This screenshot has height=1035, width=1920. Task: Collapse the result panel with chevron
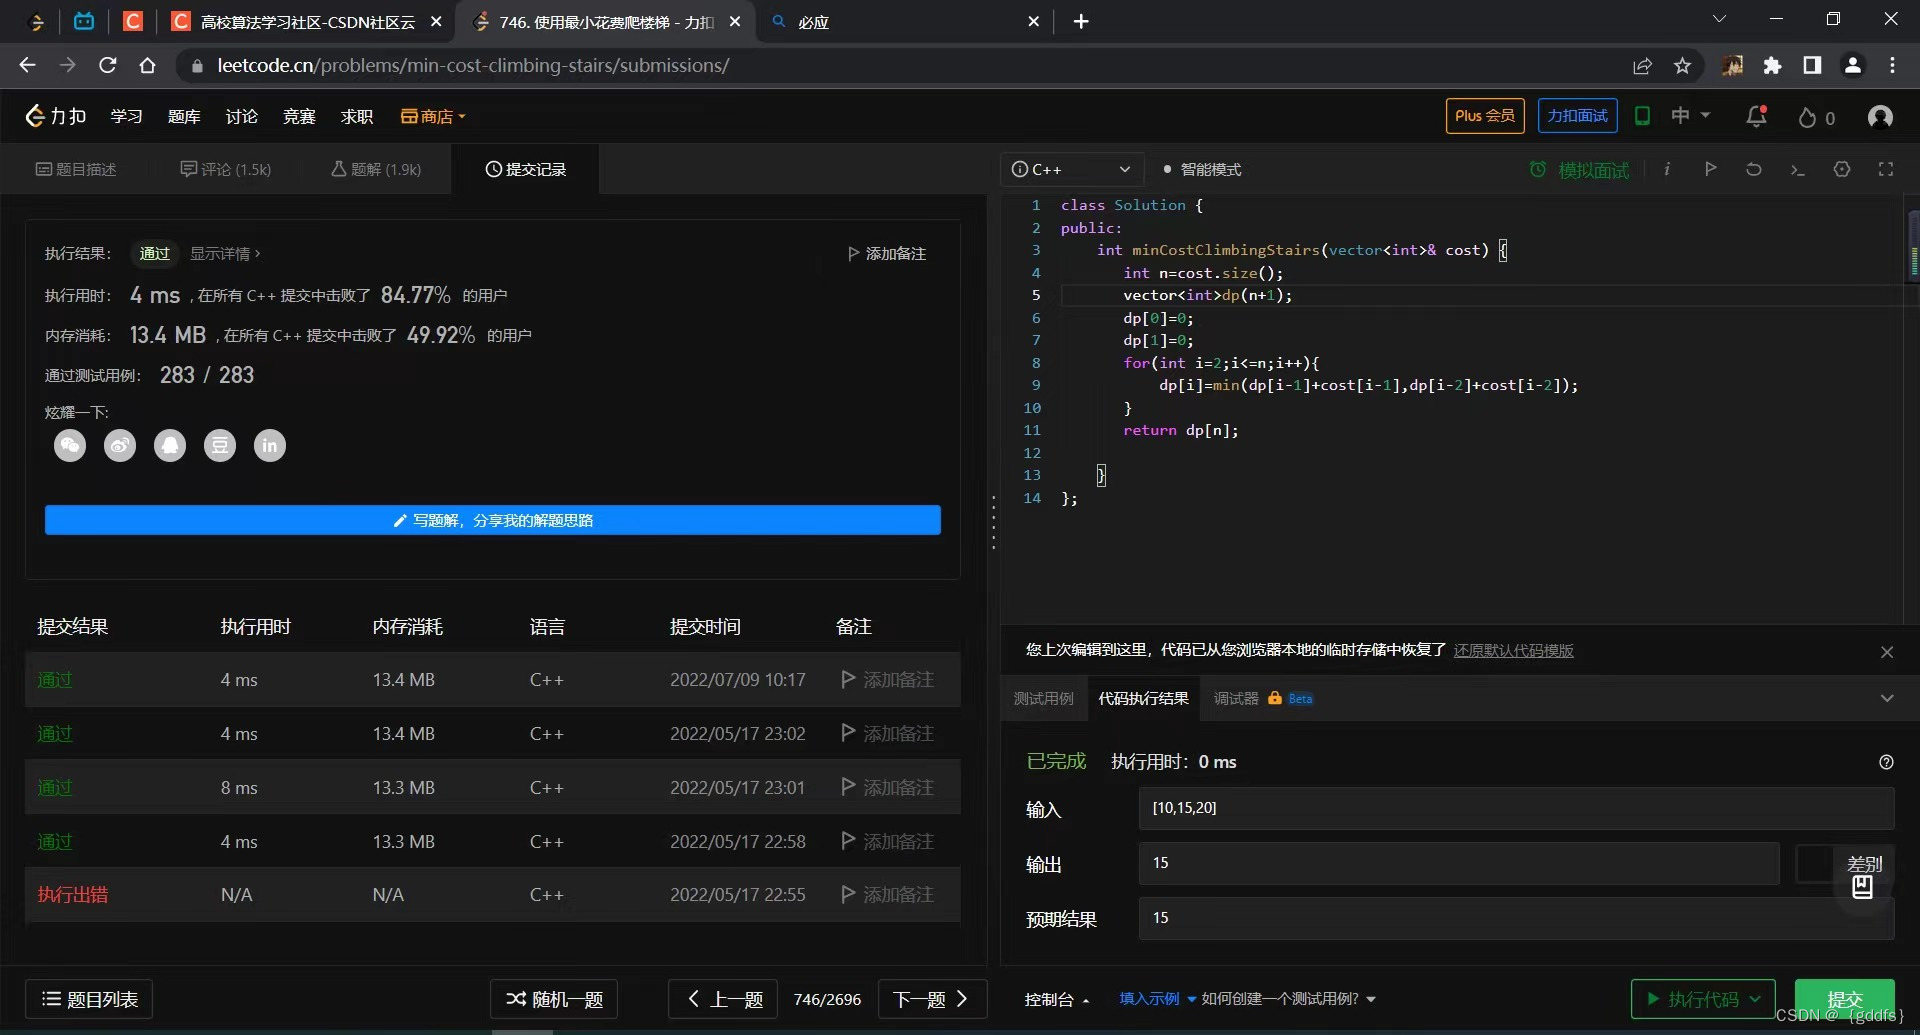(x=1887, y=698)
